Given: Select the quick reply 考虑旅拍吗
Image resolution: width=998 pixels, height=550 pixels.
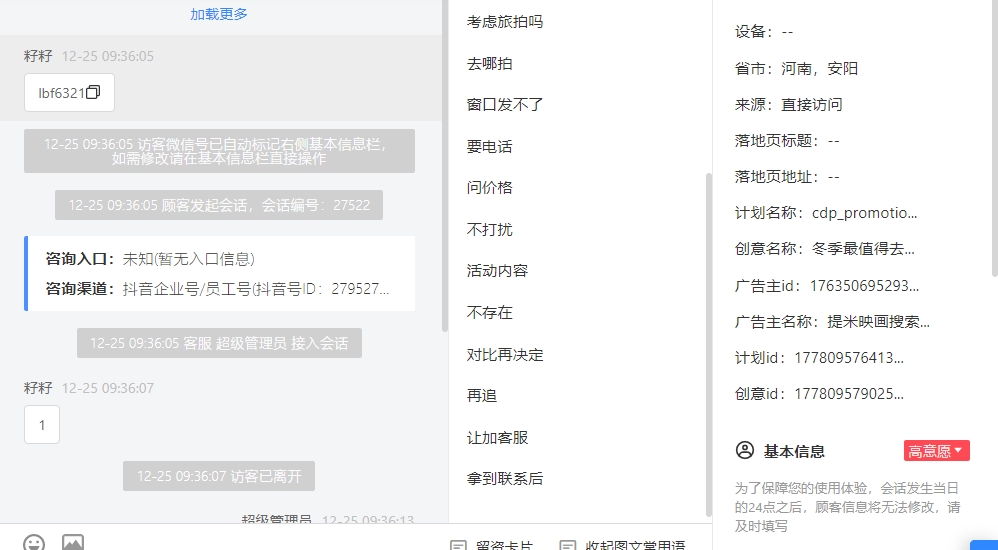Looking at the screenshot, I should [x=505, y=22].
